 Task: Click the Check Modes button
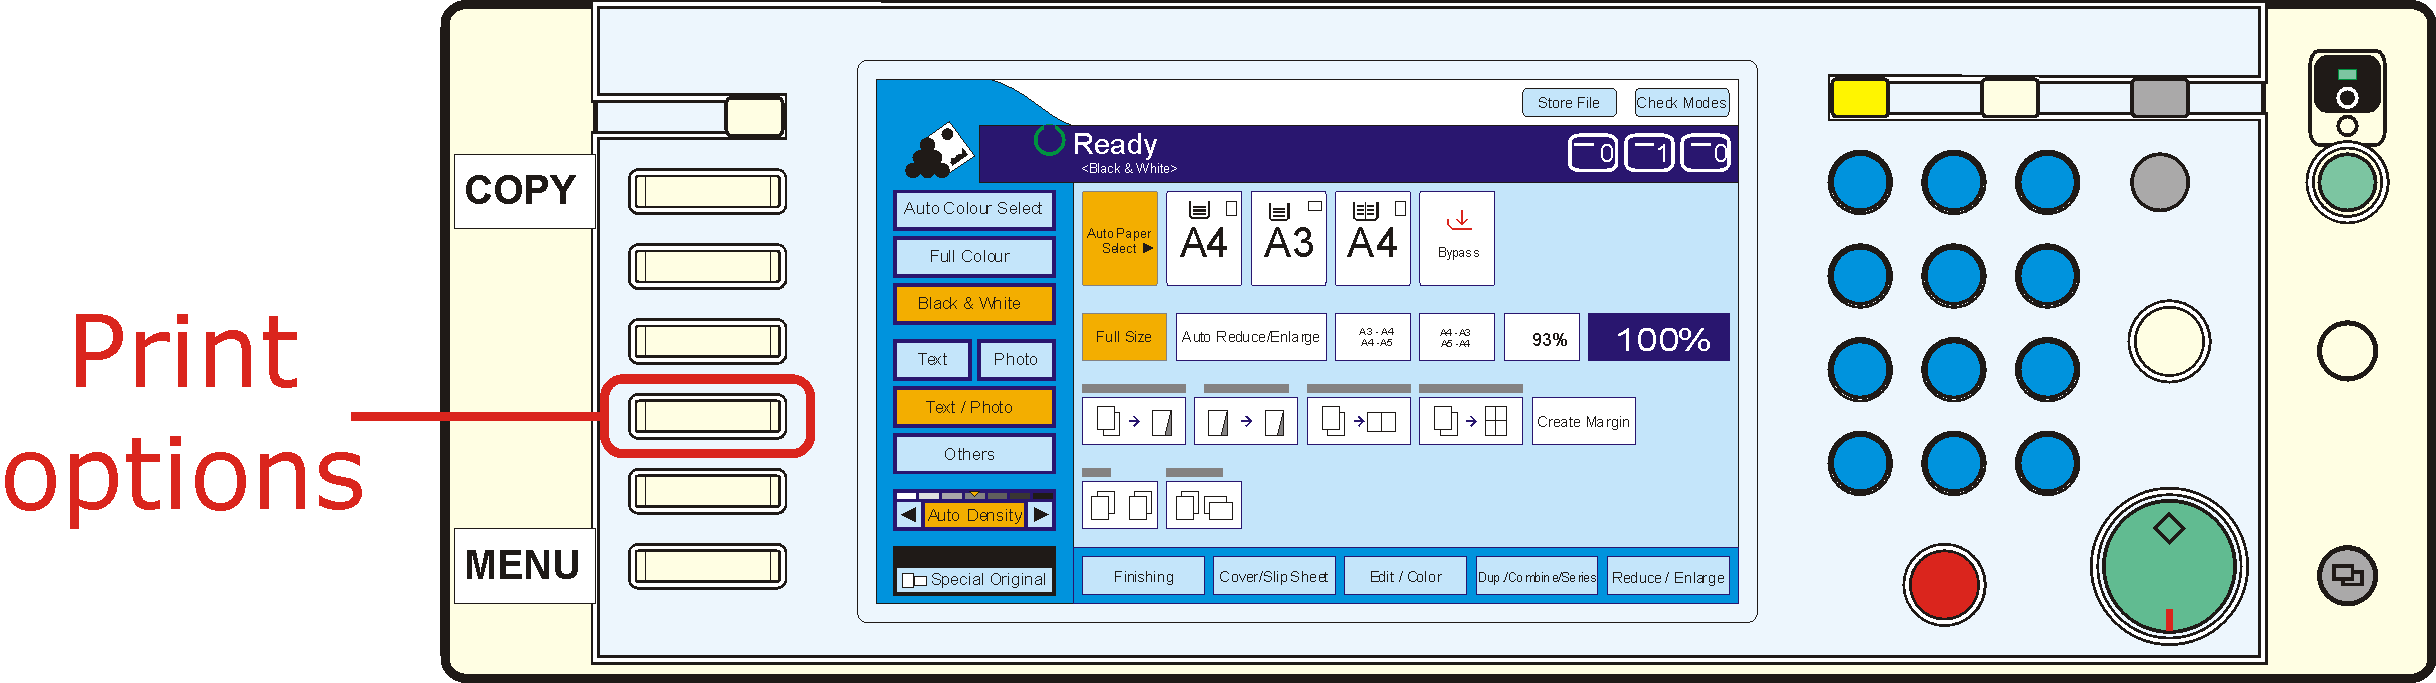tap(1681, 103)
